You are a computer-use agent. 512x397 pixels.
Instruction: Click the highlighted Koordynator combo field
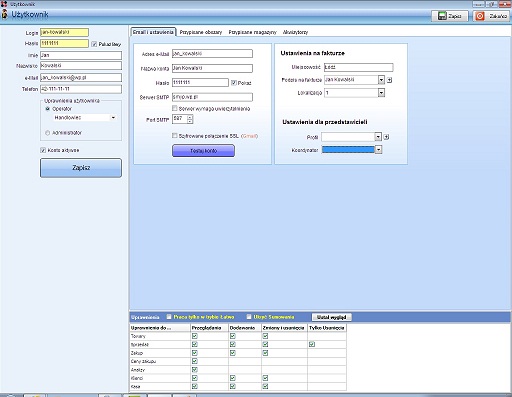348,150
